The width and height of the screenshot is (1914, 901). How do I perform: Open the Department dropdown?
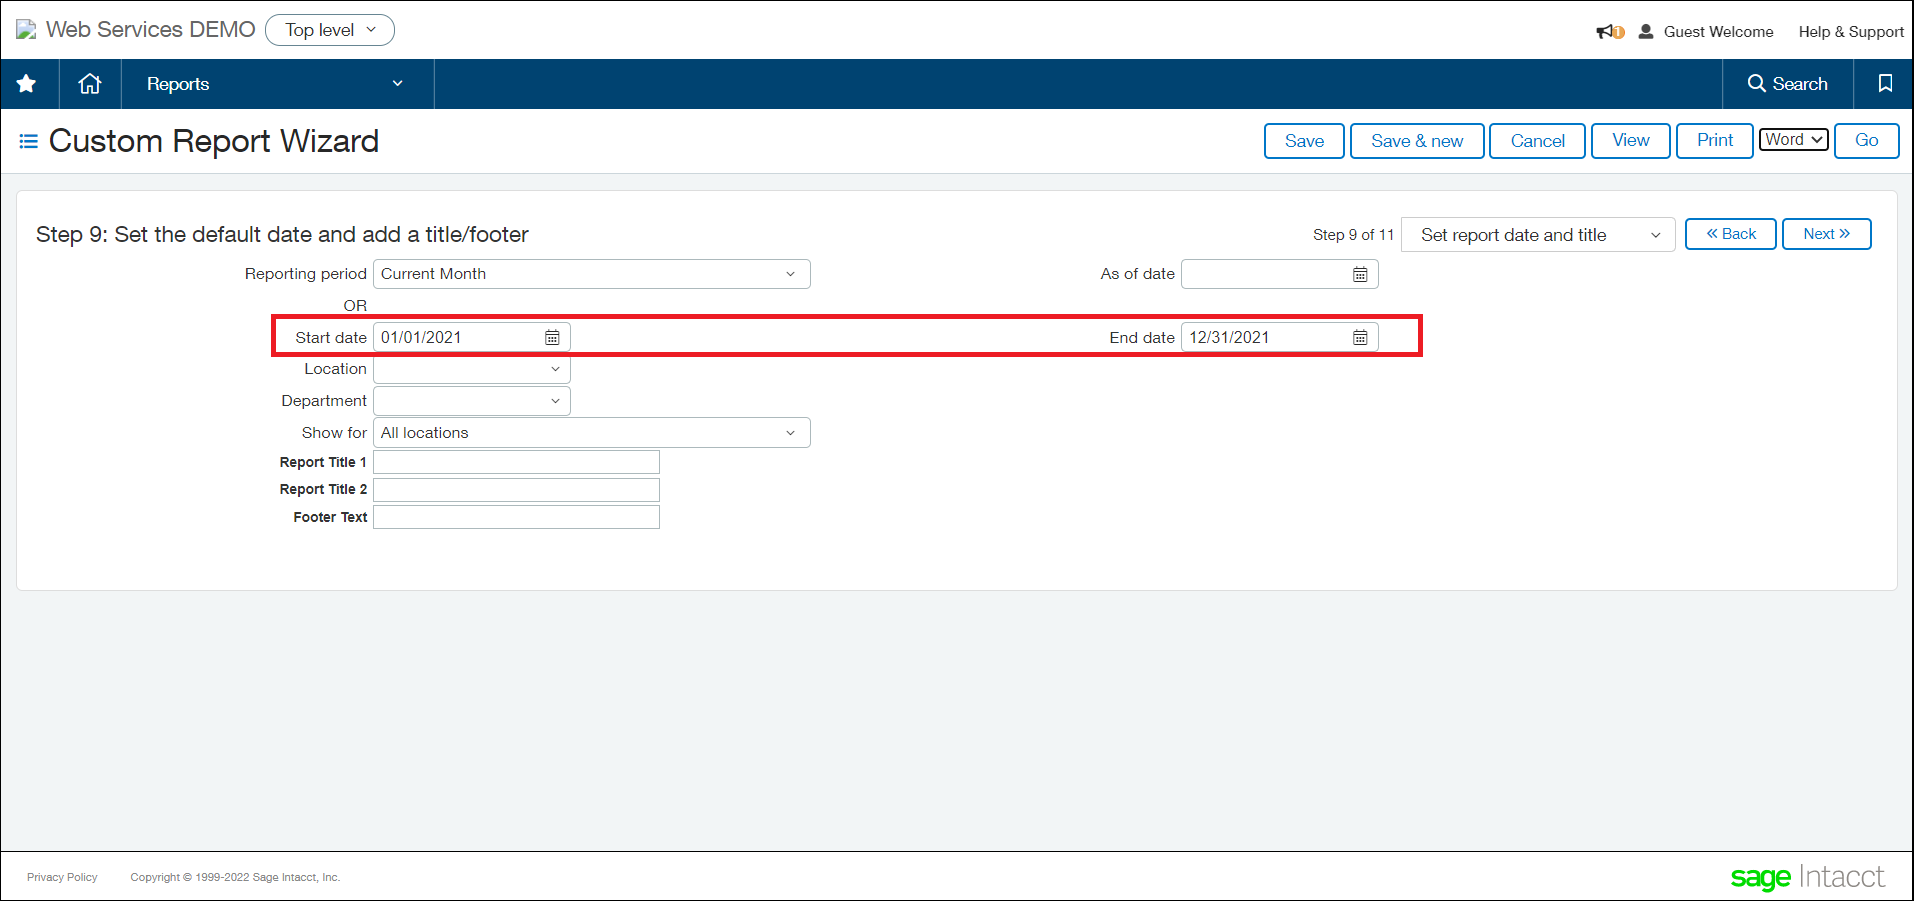point(471,401)
